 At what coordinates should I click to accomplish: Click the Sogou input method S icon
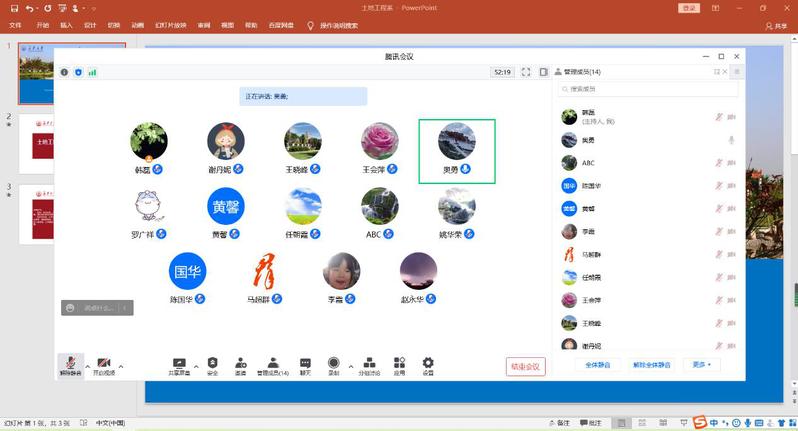(701, 422)
